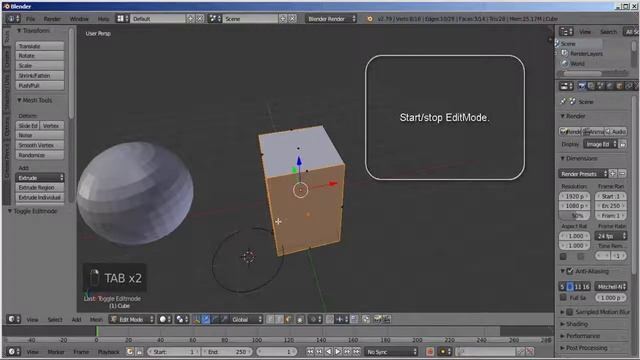The image size is (640, 360).
Task: Toggle limit selection to visible icon
Action: click(x=300, y=319)
